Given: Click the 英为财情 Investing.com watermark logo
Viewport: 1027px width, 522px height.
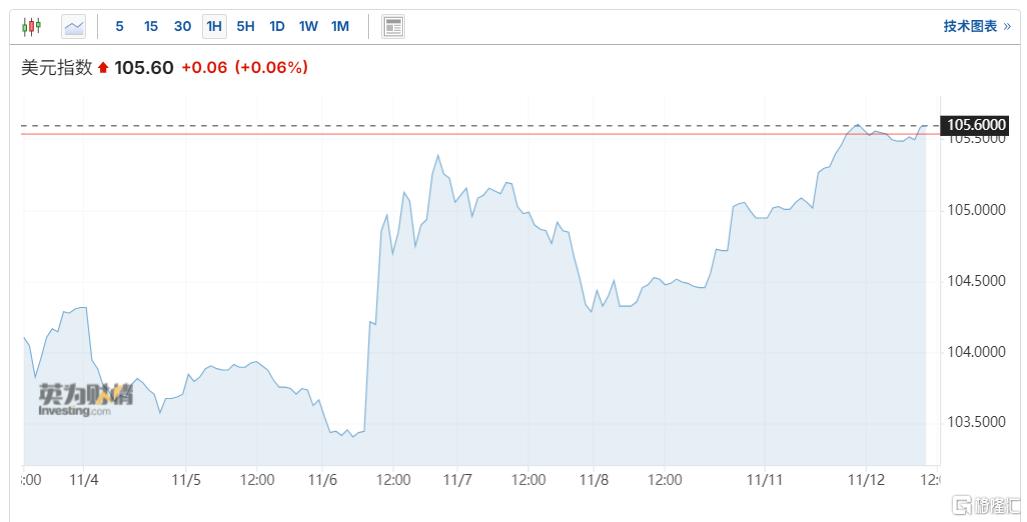Looking at the screenshot, I should click(x=85, y=400).
